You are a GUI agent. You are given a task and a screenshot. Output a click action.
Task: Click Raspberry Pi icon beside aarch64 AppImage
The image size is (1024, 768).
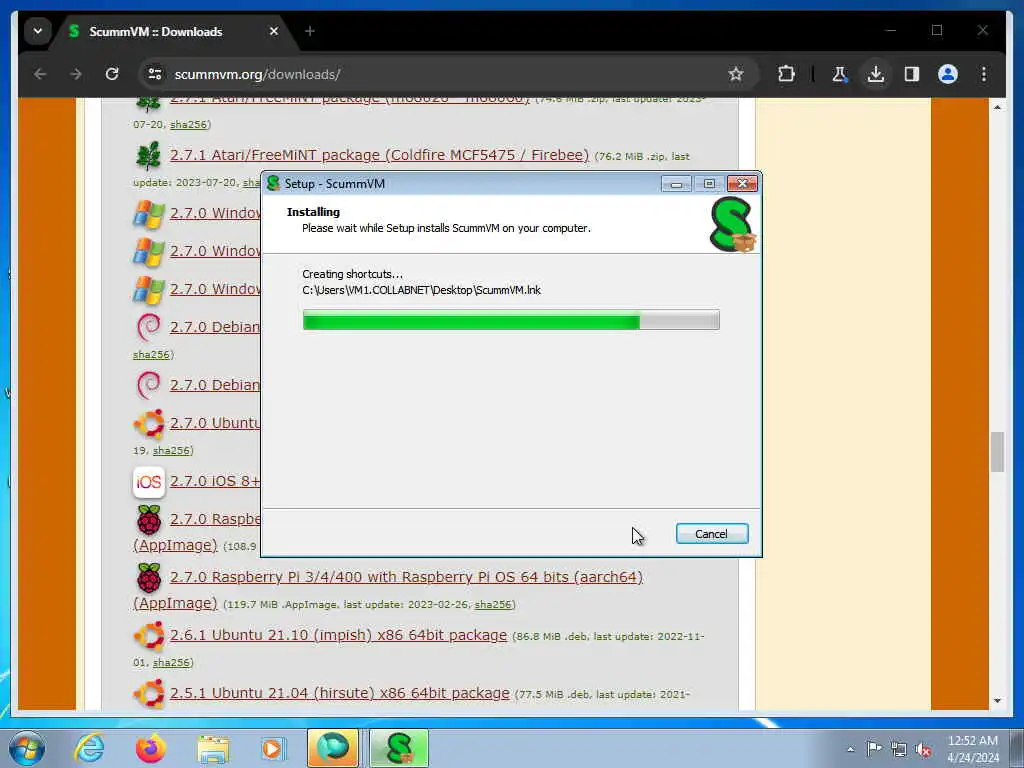pos(149,577)
